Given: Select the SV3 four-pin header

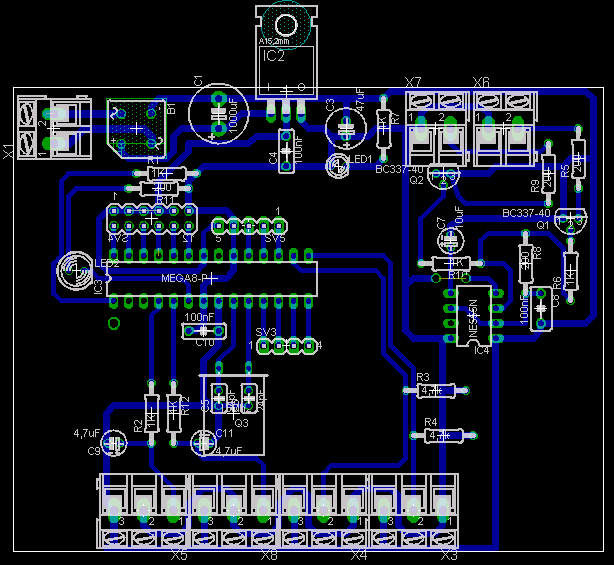Looking at the screenshot, I should click(286, 346).
